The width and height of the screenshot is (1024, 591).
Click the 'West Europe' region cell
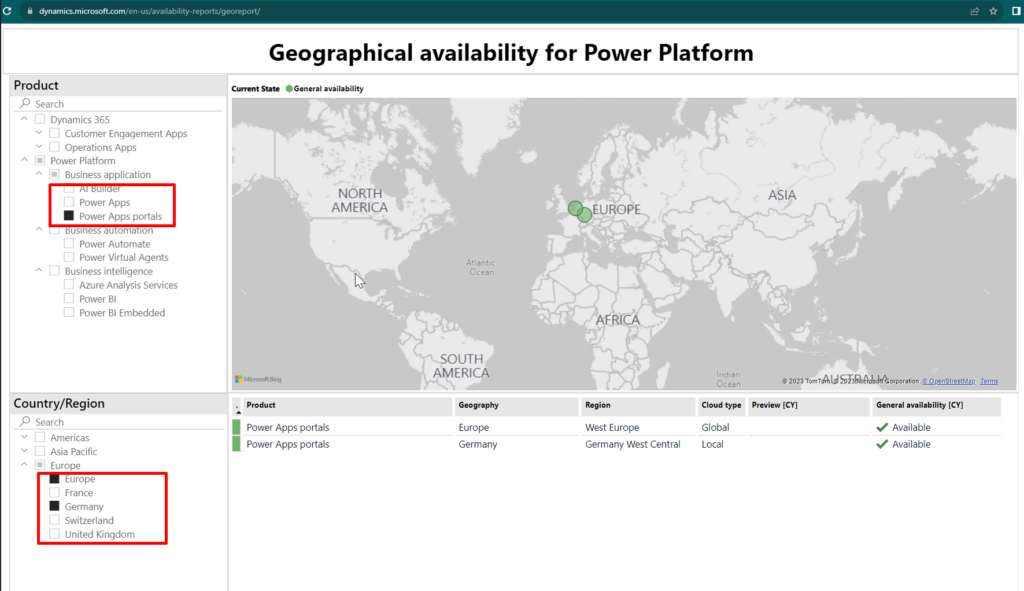[612, 427]
